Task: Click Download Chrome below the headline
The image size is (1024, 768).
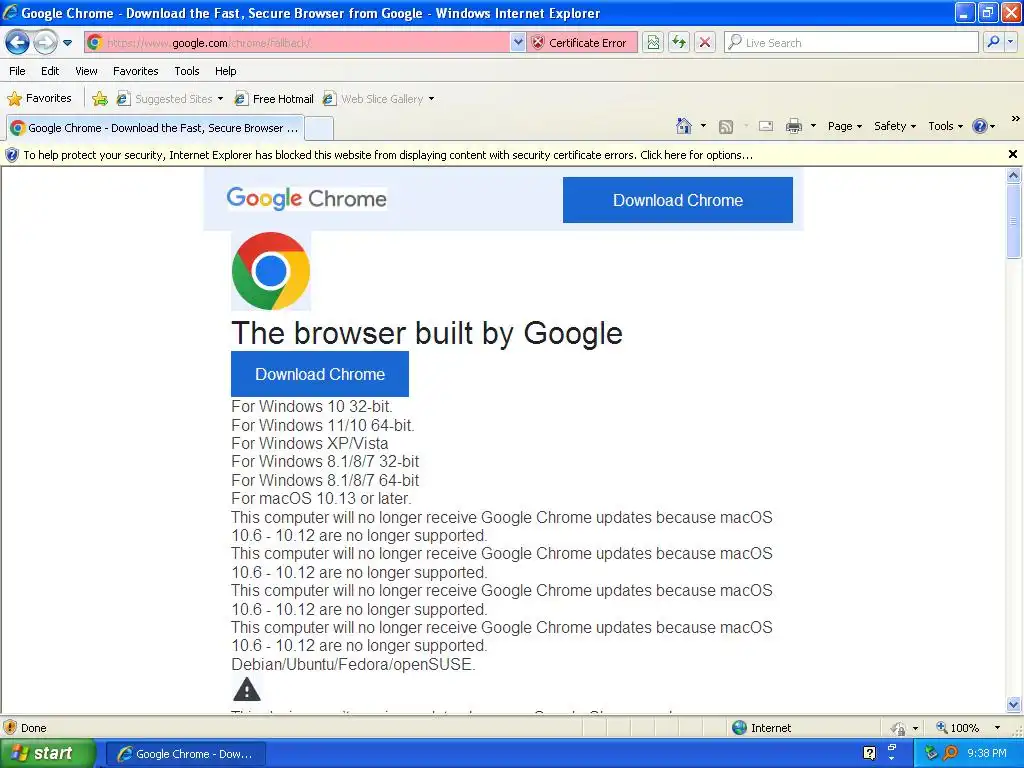Action: [x=320, y=374]
